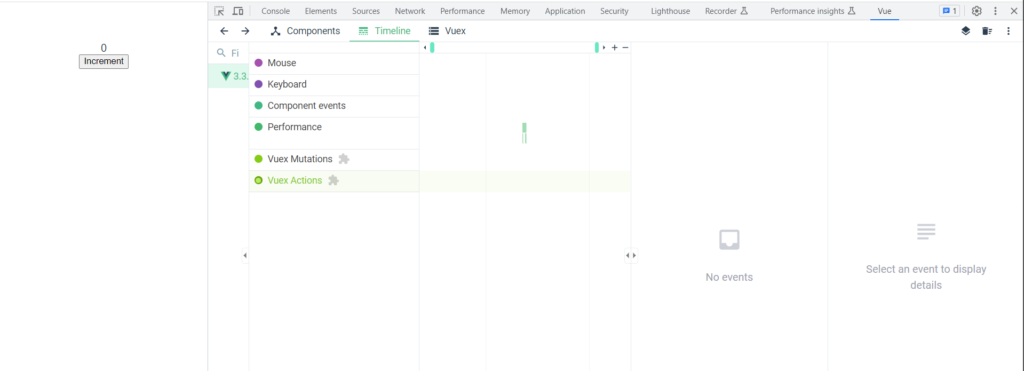Screen dimensions: 1024x371
Task: Select the Vuex Actions layer label
Action: click(295, 180)
